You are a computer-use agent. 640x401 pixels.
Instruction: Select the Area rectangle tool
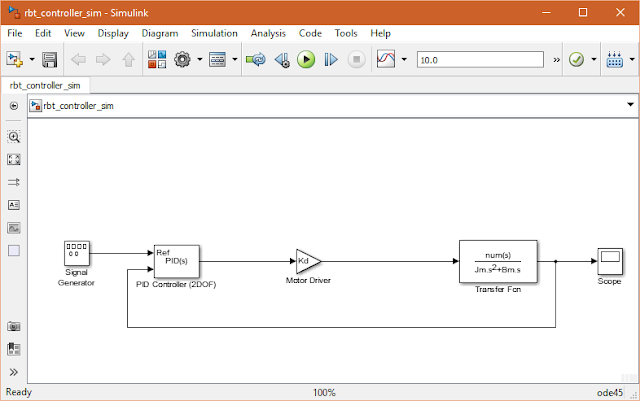click(x=14, y=251)
